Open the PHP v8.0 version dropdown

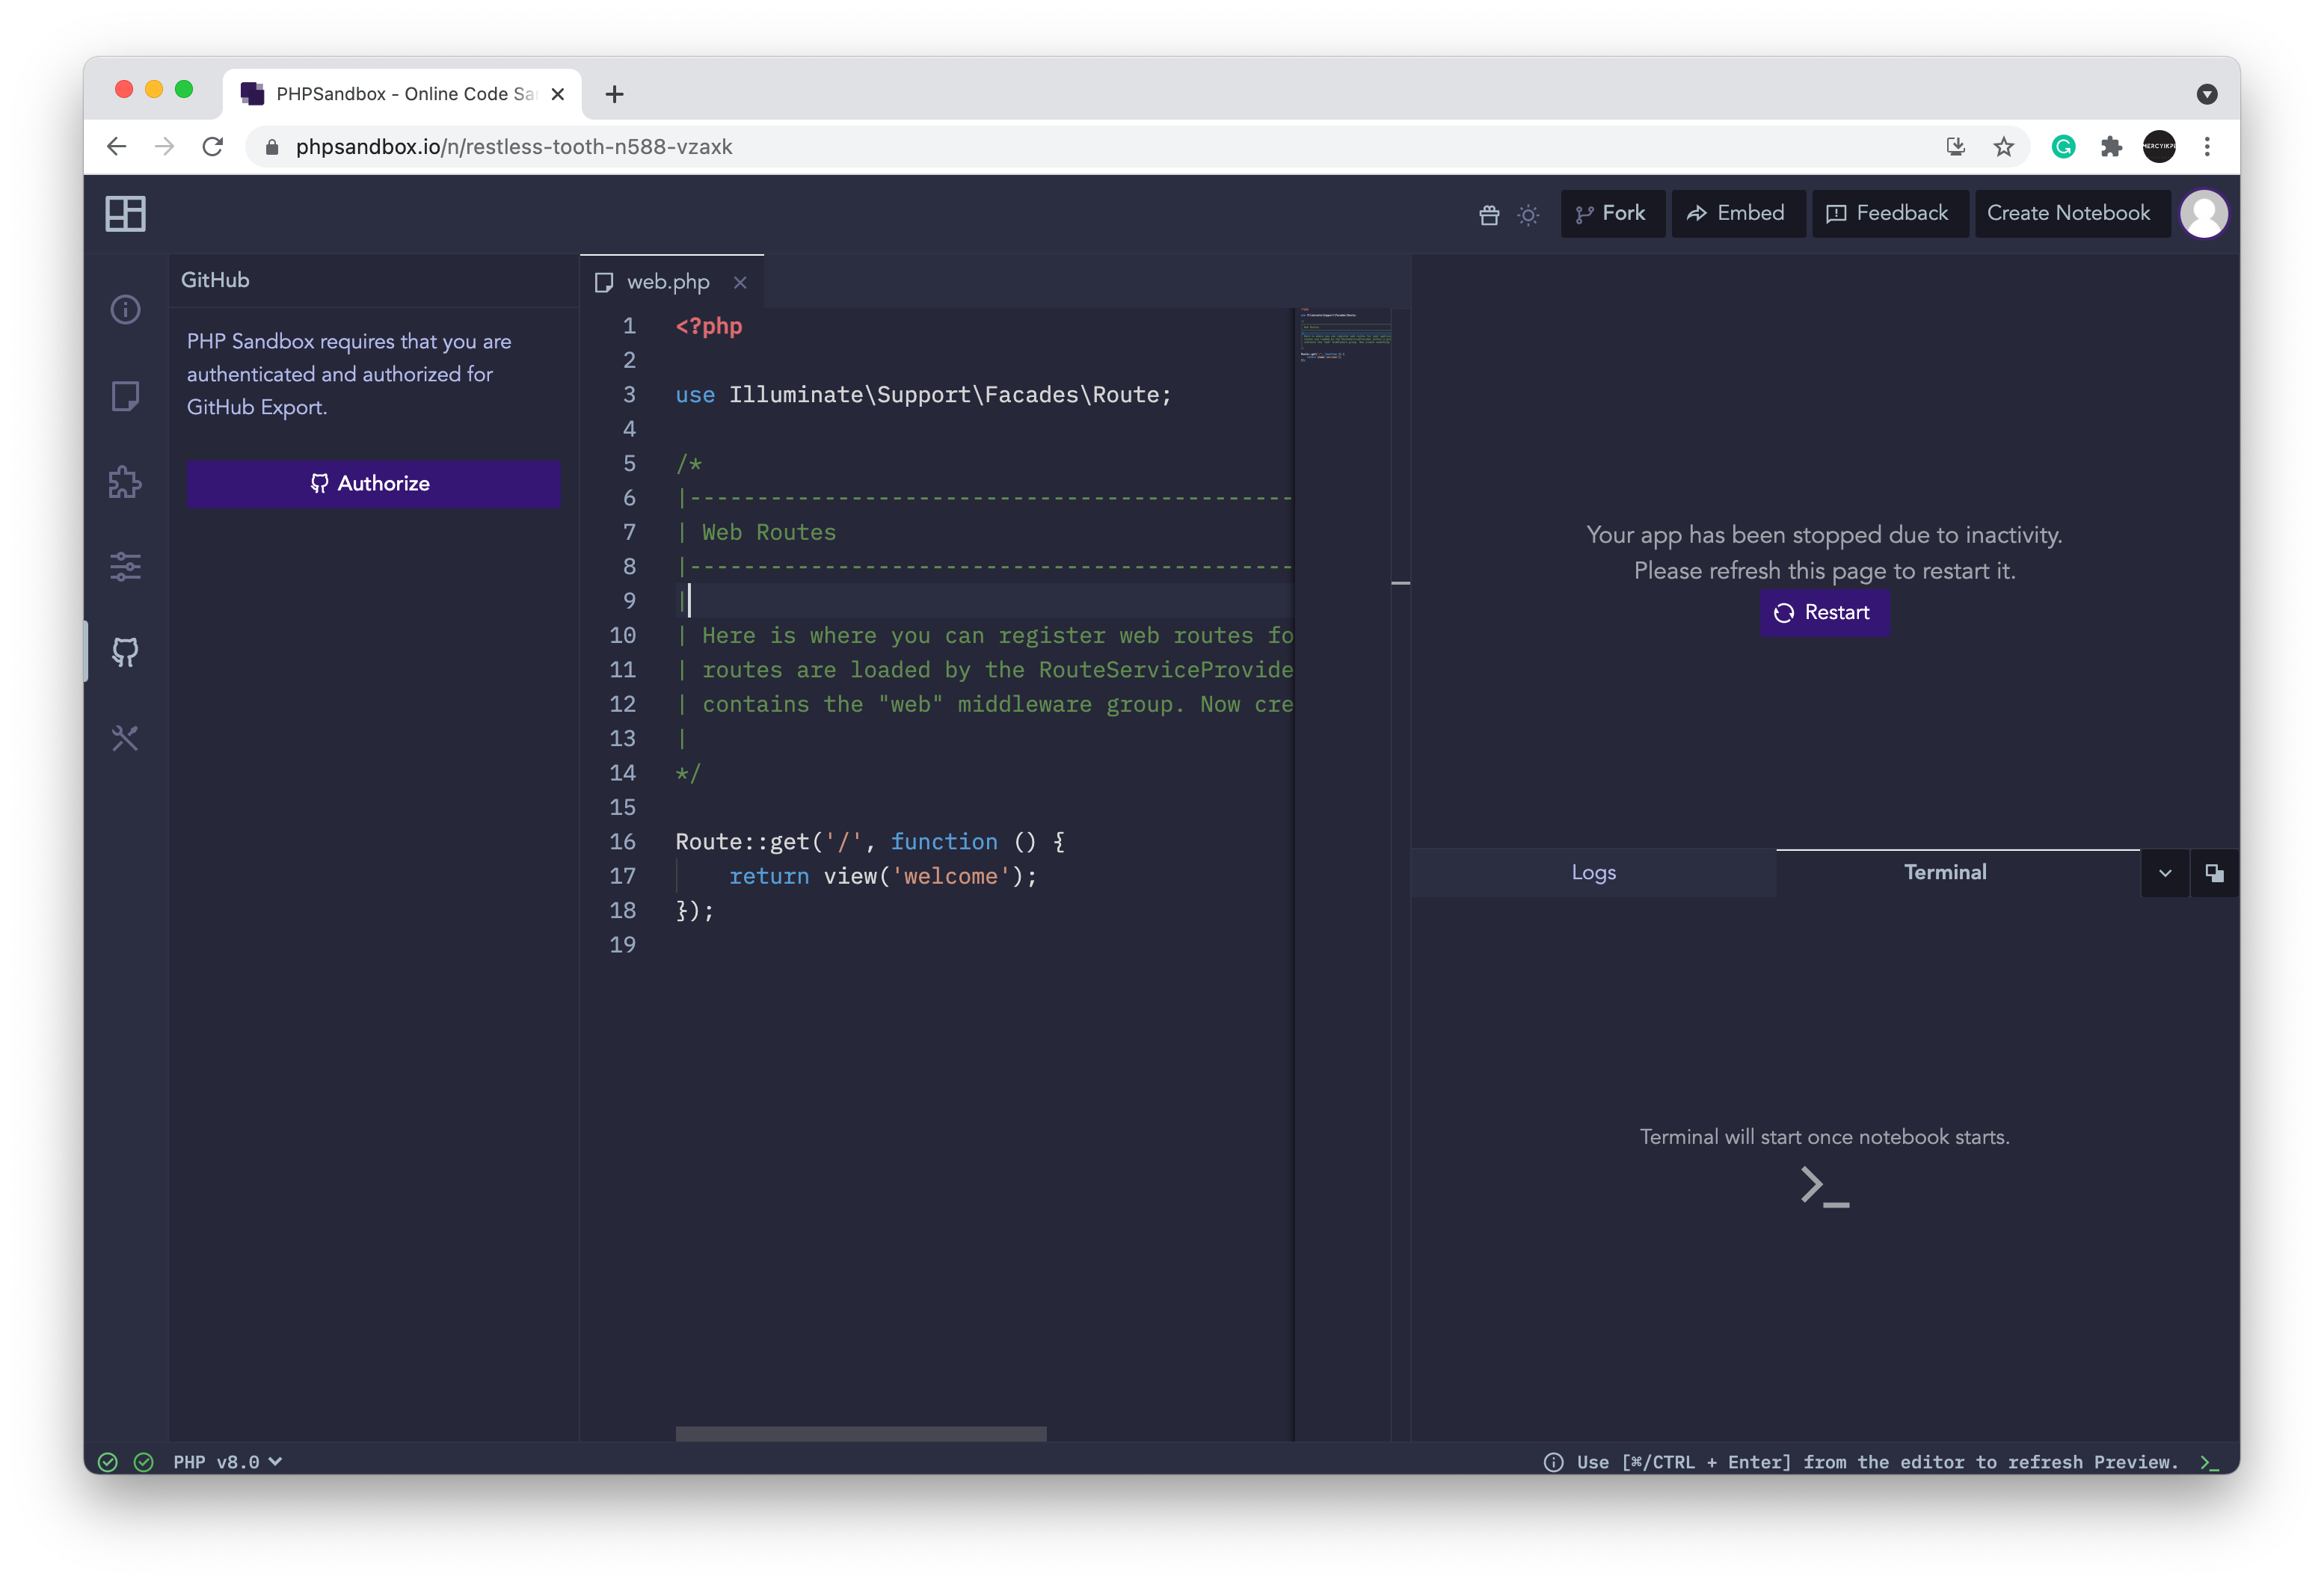tap(227, 1462)
